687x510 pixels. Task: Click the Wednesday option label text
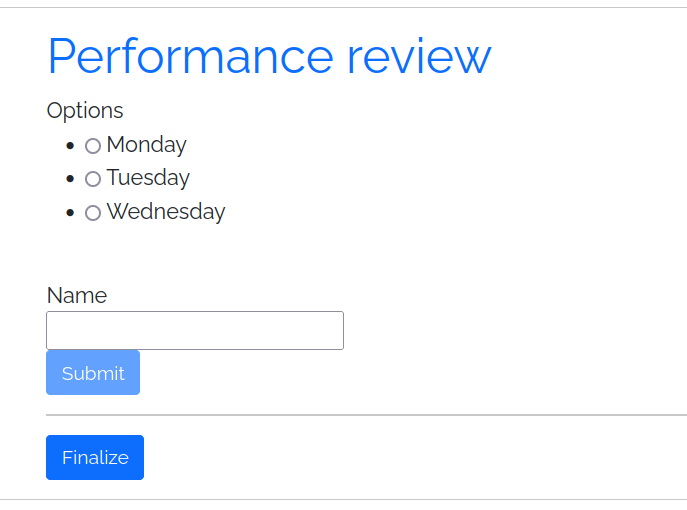[x=166, y=212]
